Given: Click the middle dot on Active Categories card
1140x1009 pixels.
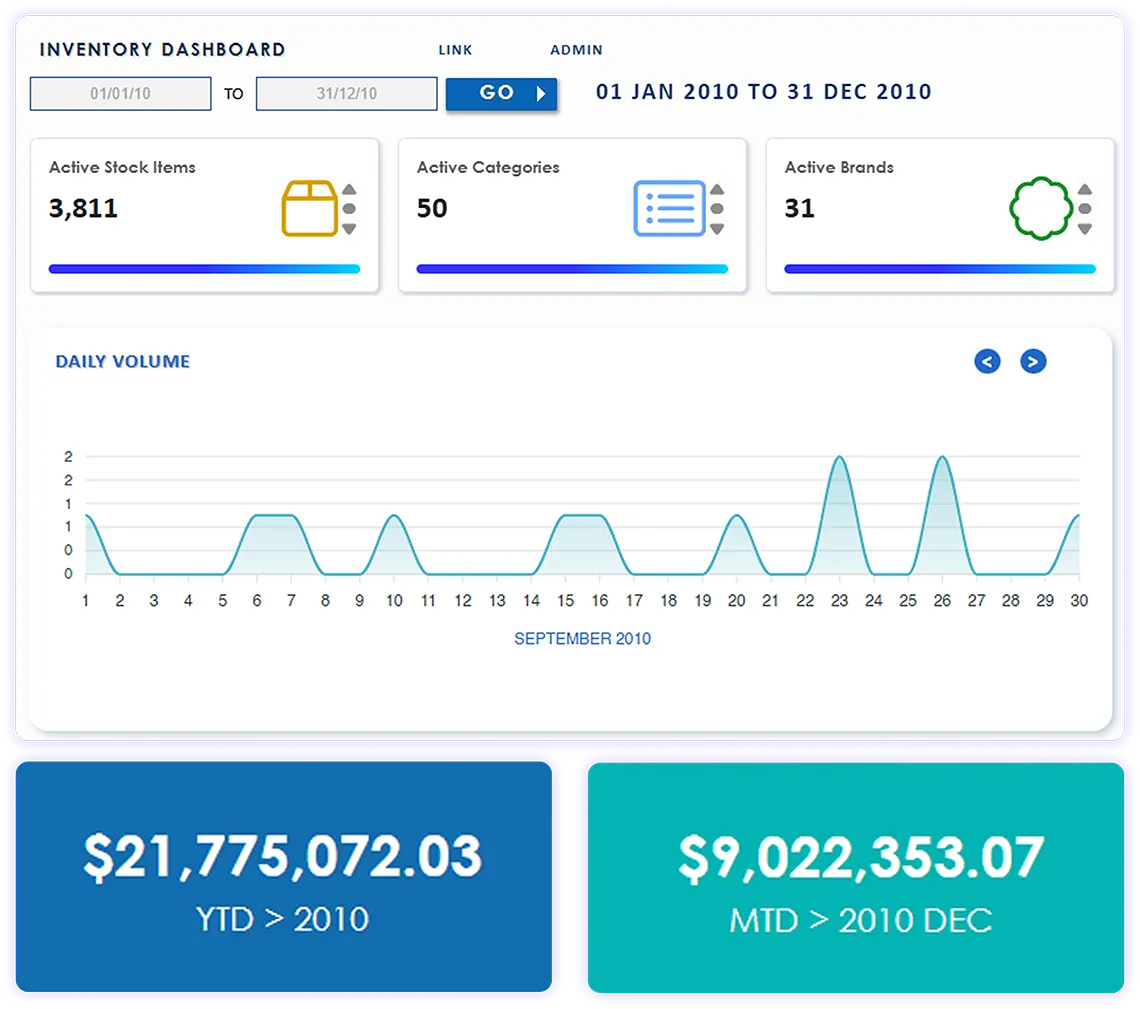Looking at the screenshot, I should [717, 209].
